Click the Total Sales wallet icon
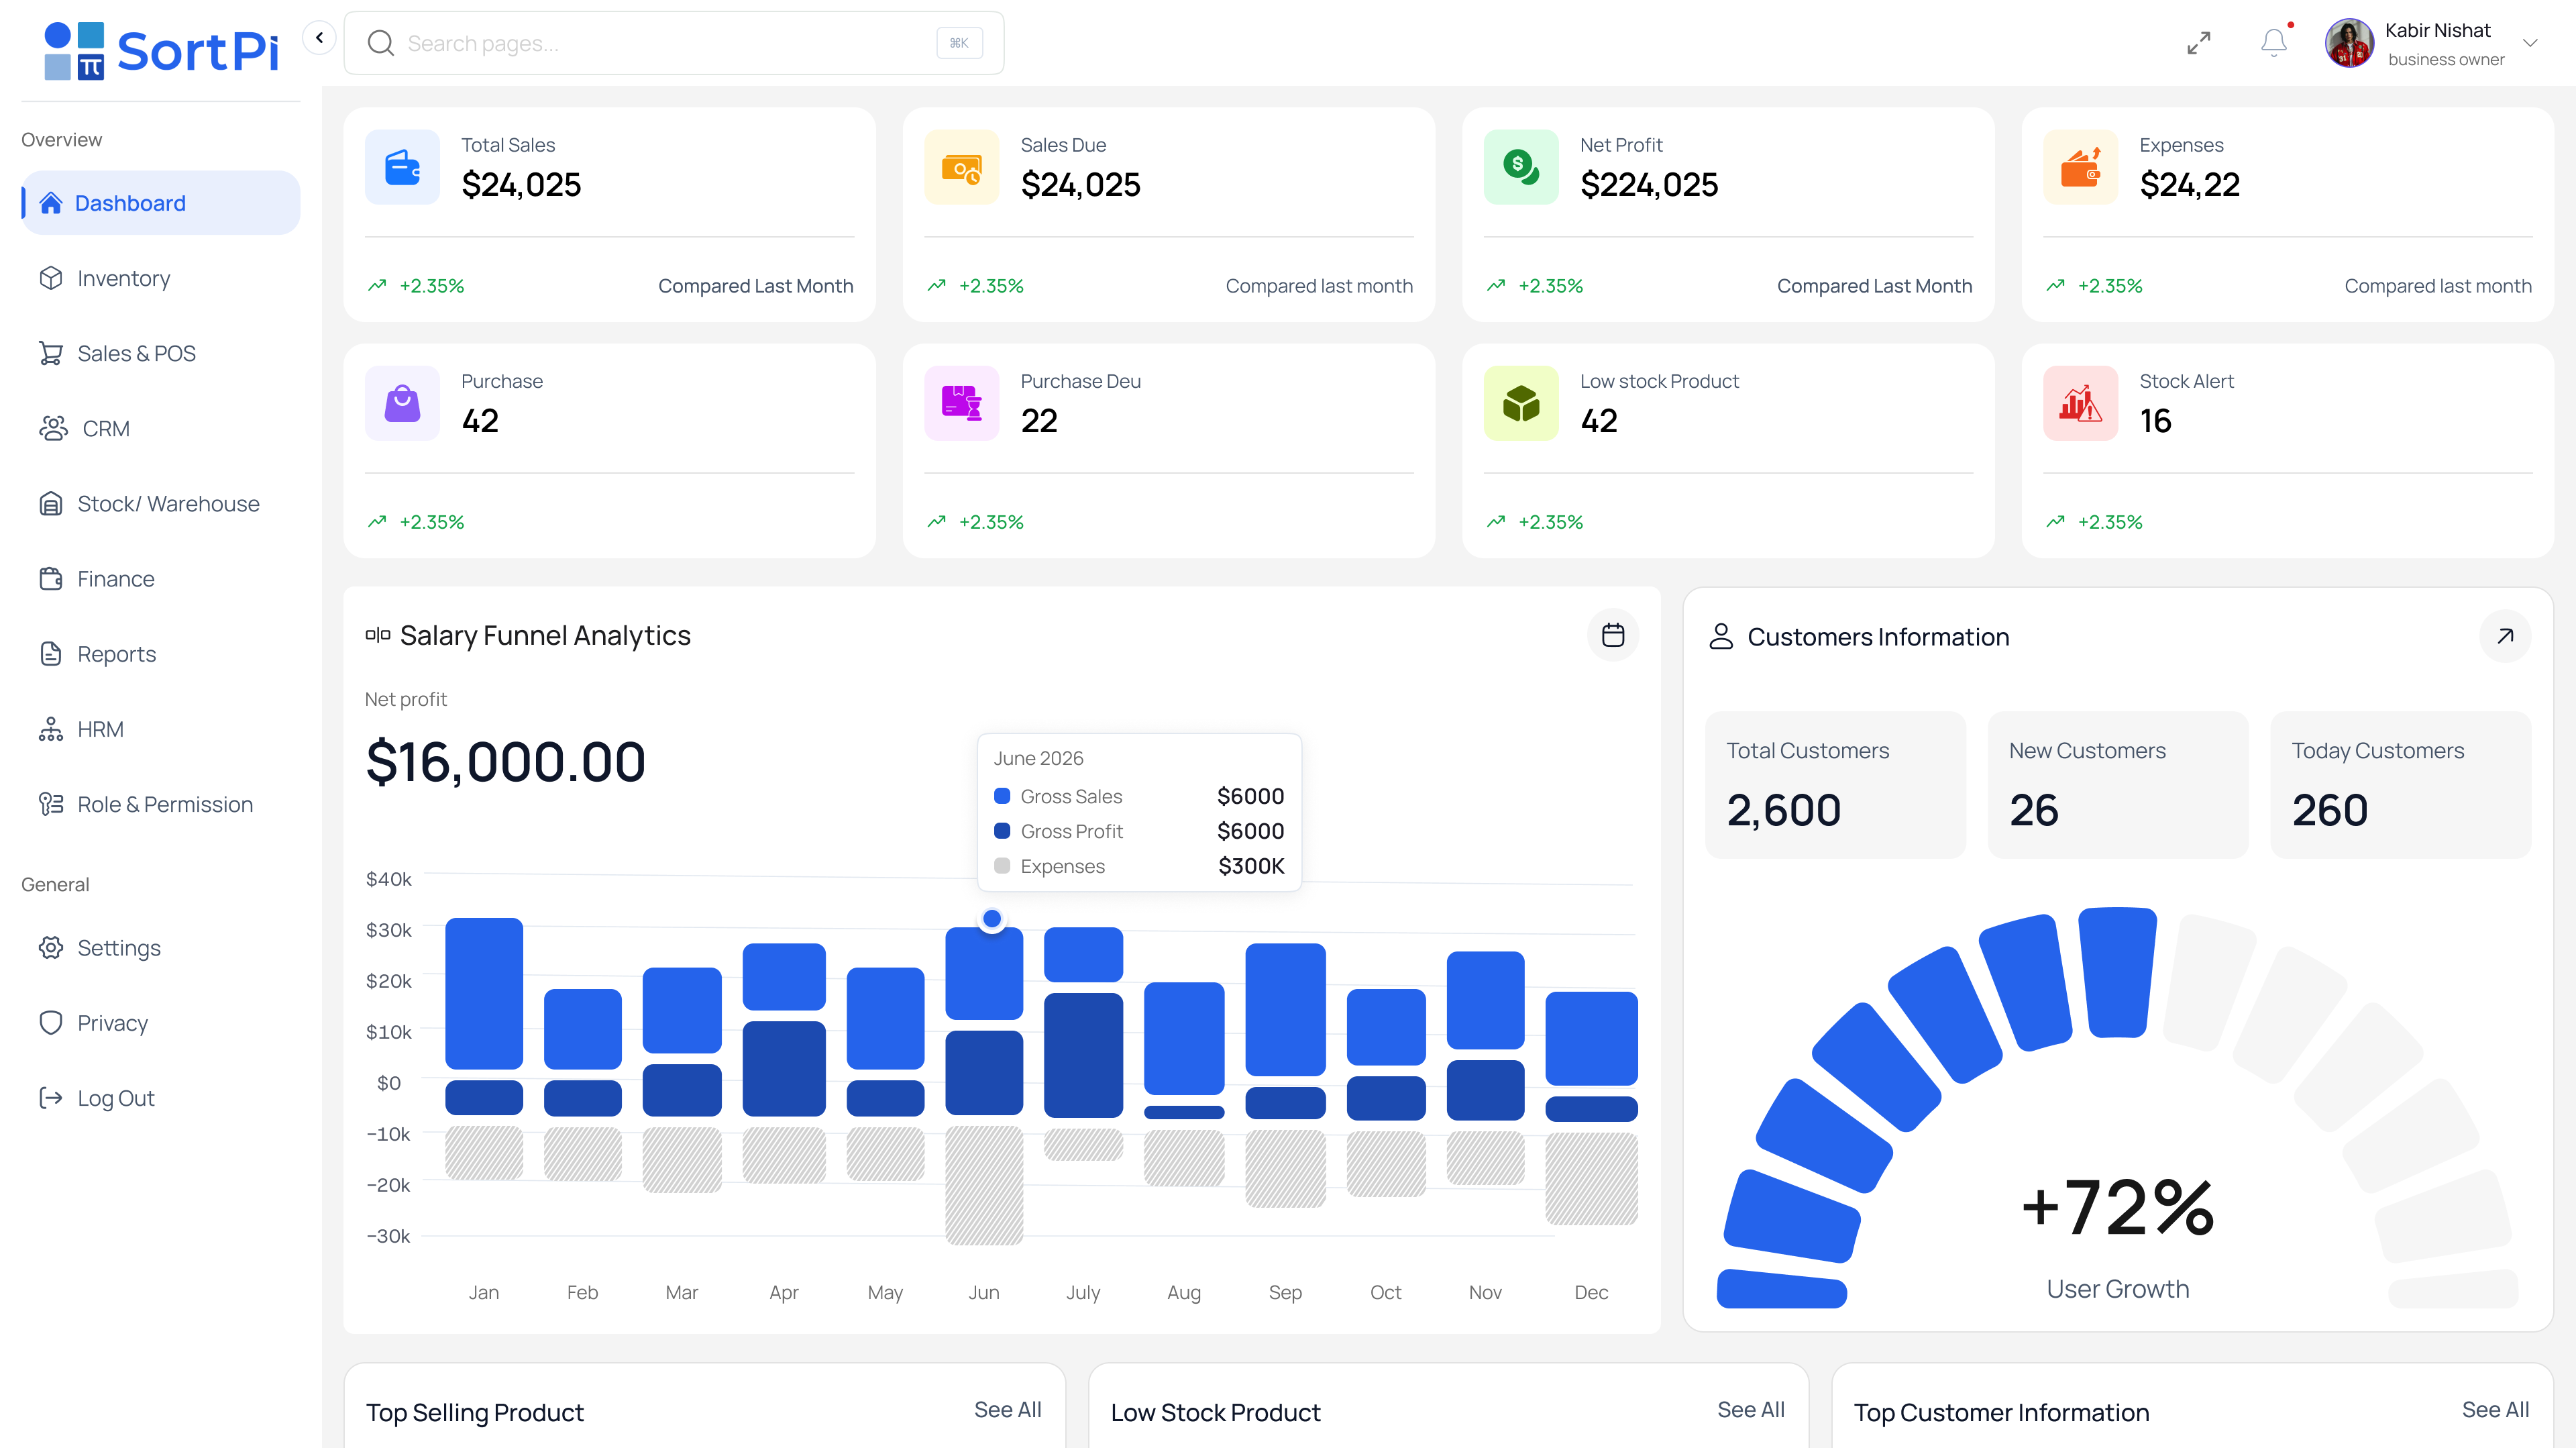 402,167
